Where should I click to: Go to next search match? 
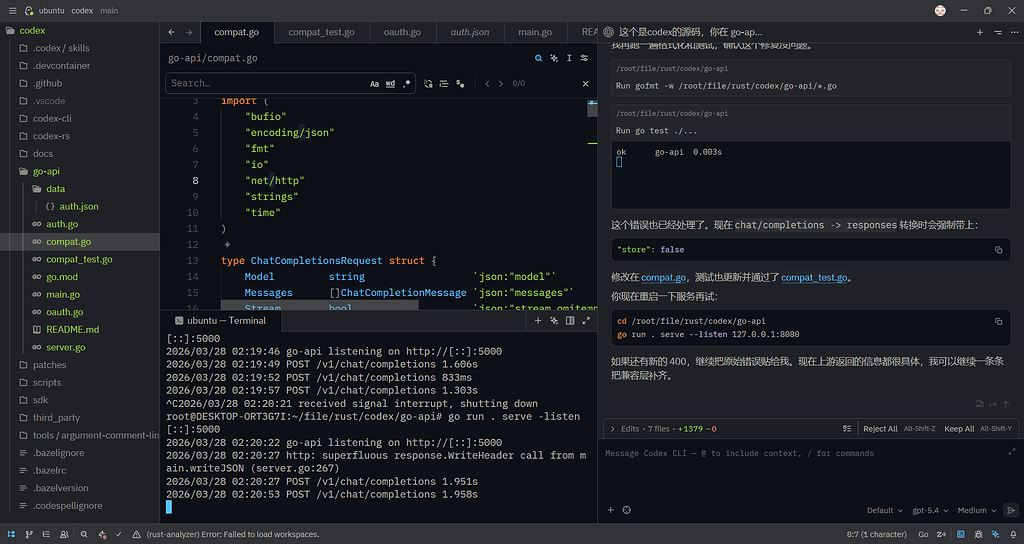coord(501,84)
